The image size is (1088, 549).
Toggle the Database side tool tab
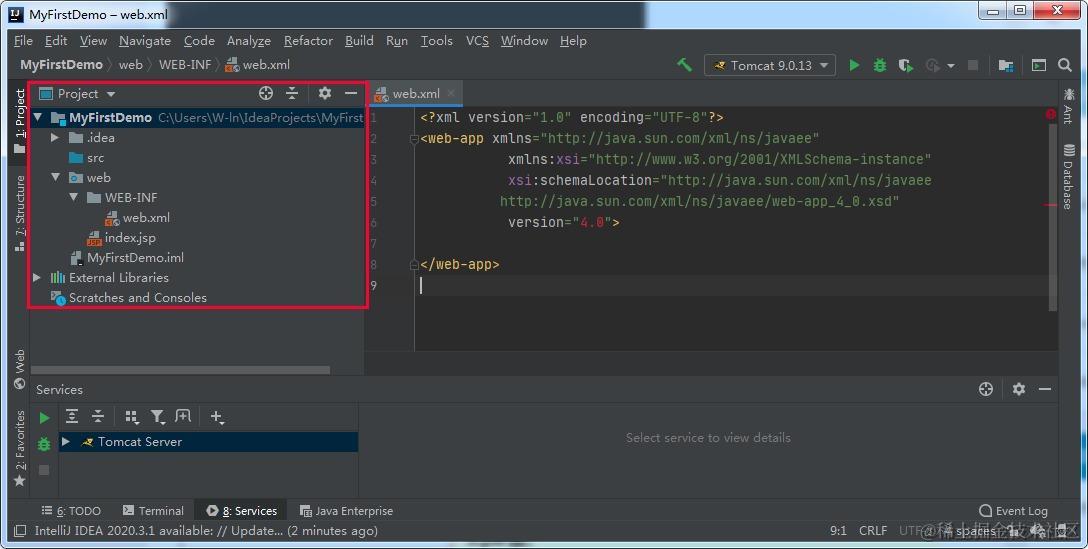coord(1068,176)
